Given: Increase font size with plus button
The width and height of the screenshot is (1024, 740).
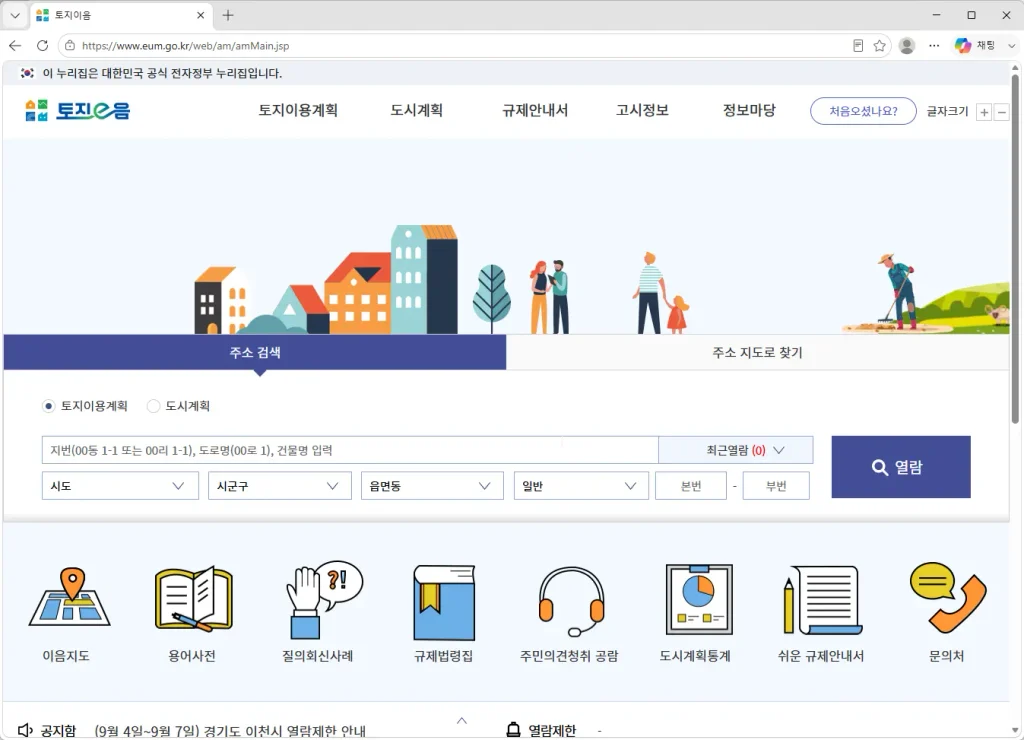Looking at the screenshot, I should [x=984, y=112].
